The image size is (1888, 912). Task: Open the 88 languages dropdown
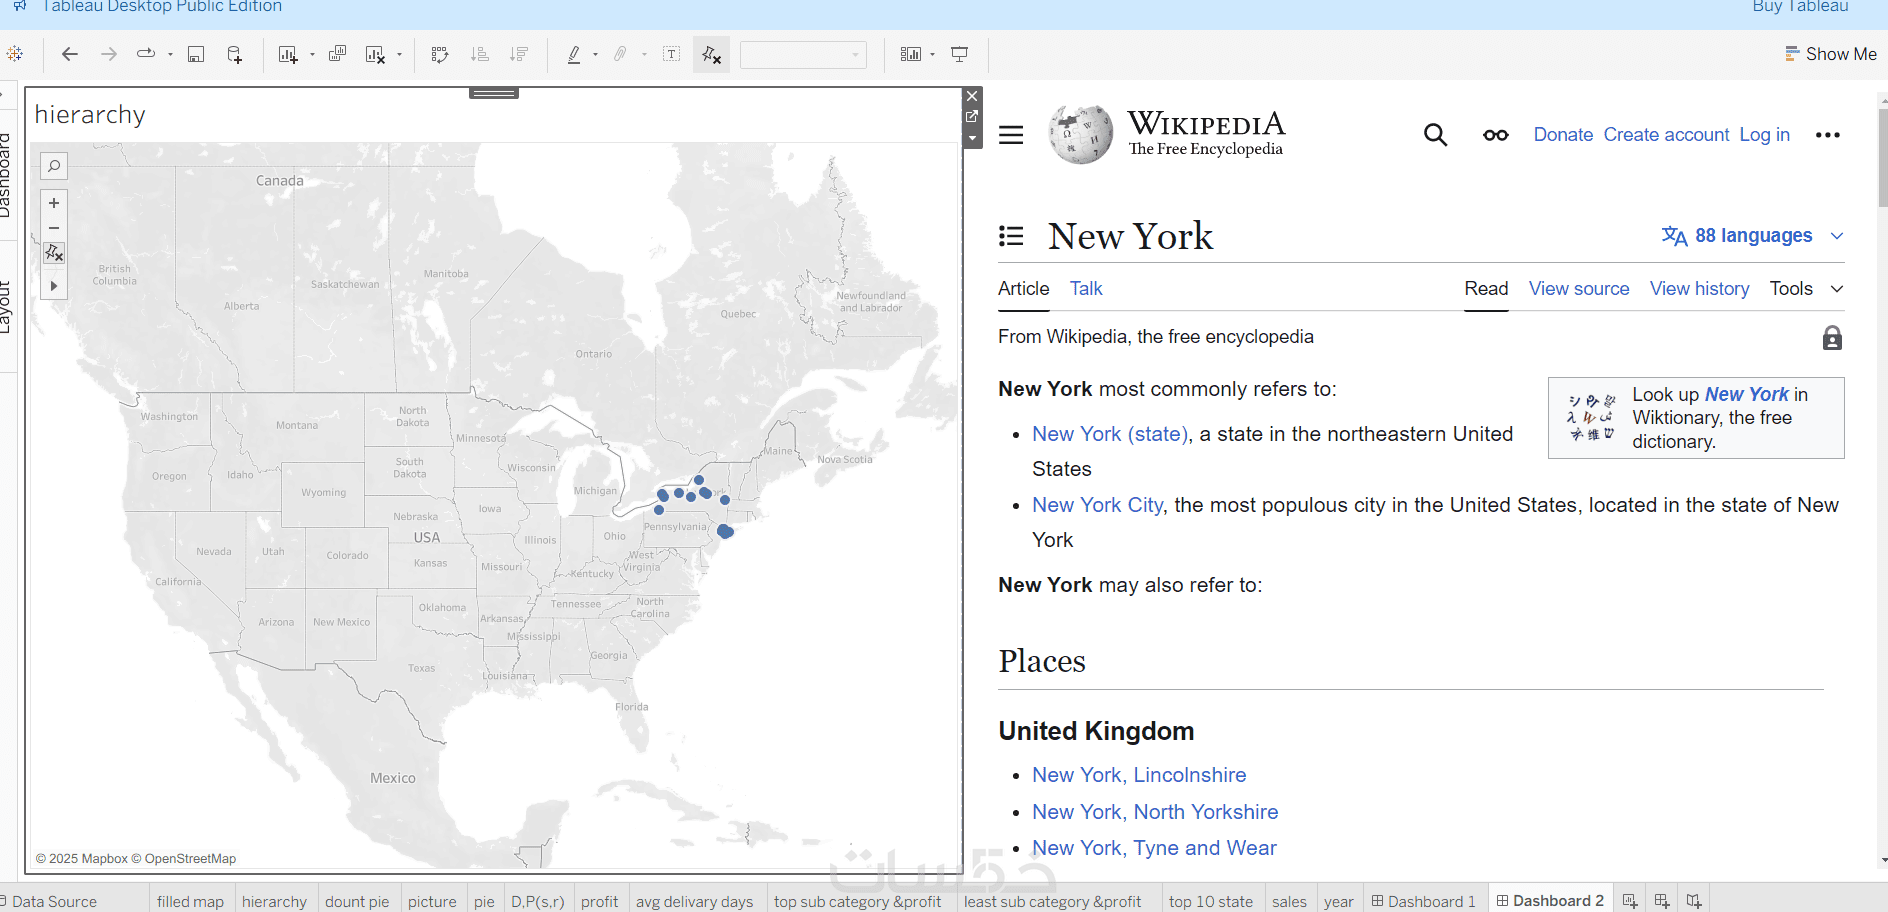tap(1752, 236)
